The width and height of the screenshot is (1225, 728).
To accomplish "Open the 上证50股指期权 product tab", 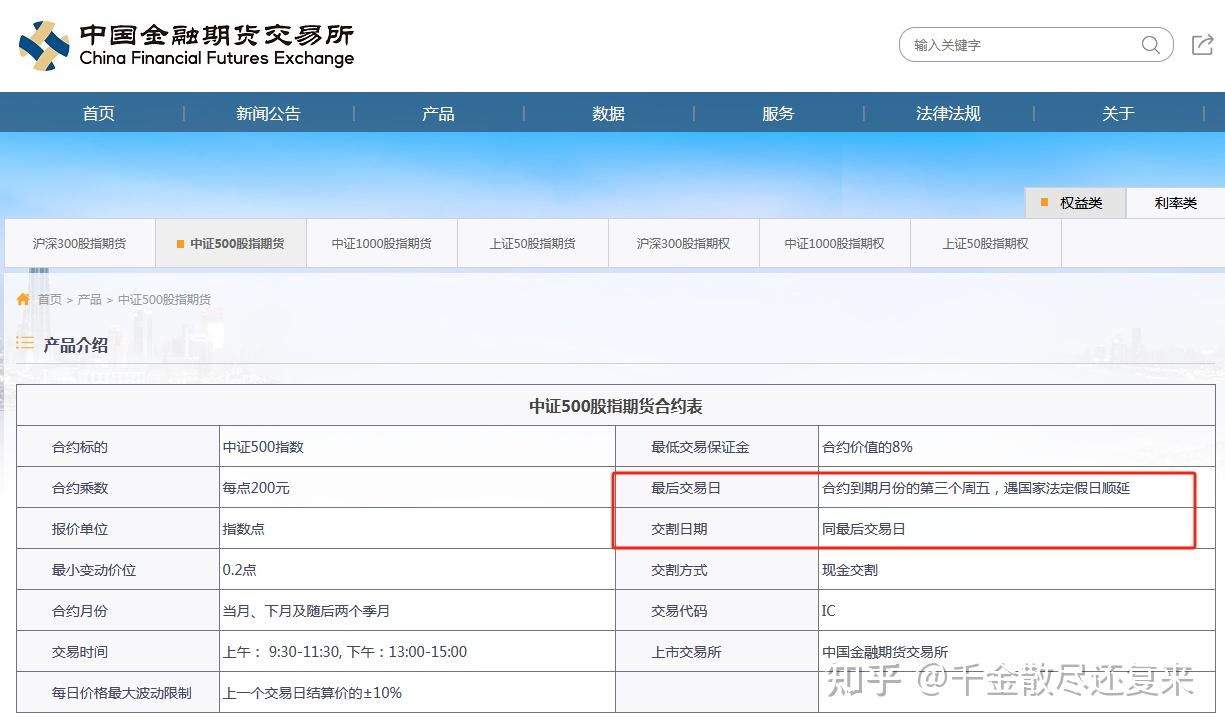I will pyautogui.click(x=985, y=242).
